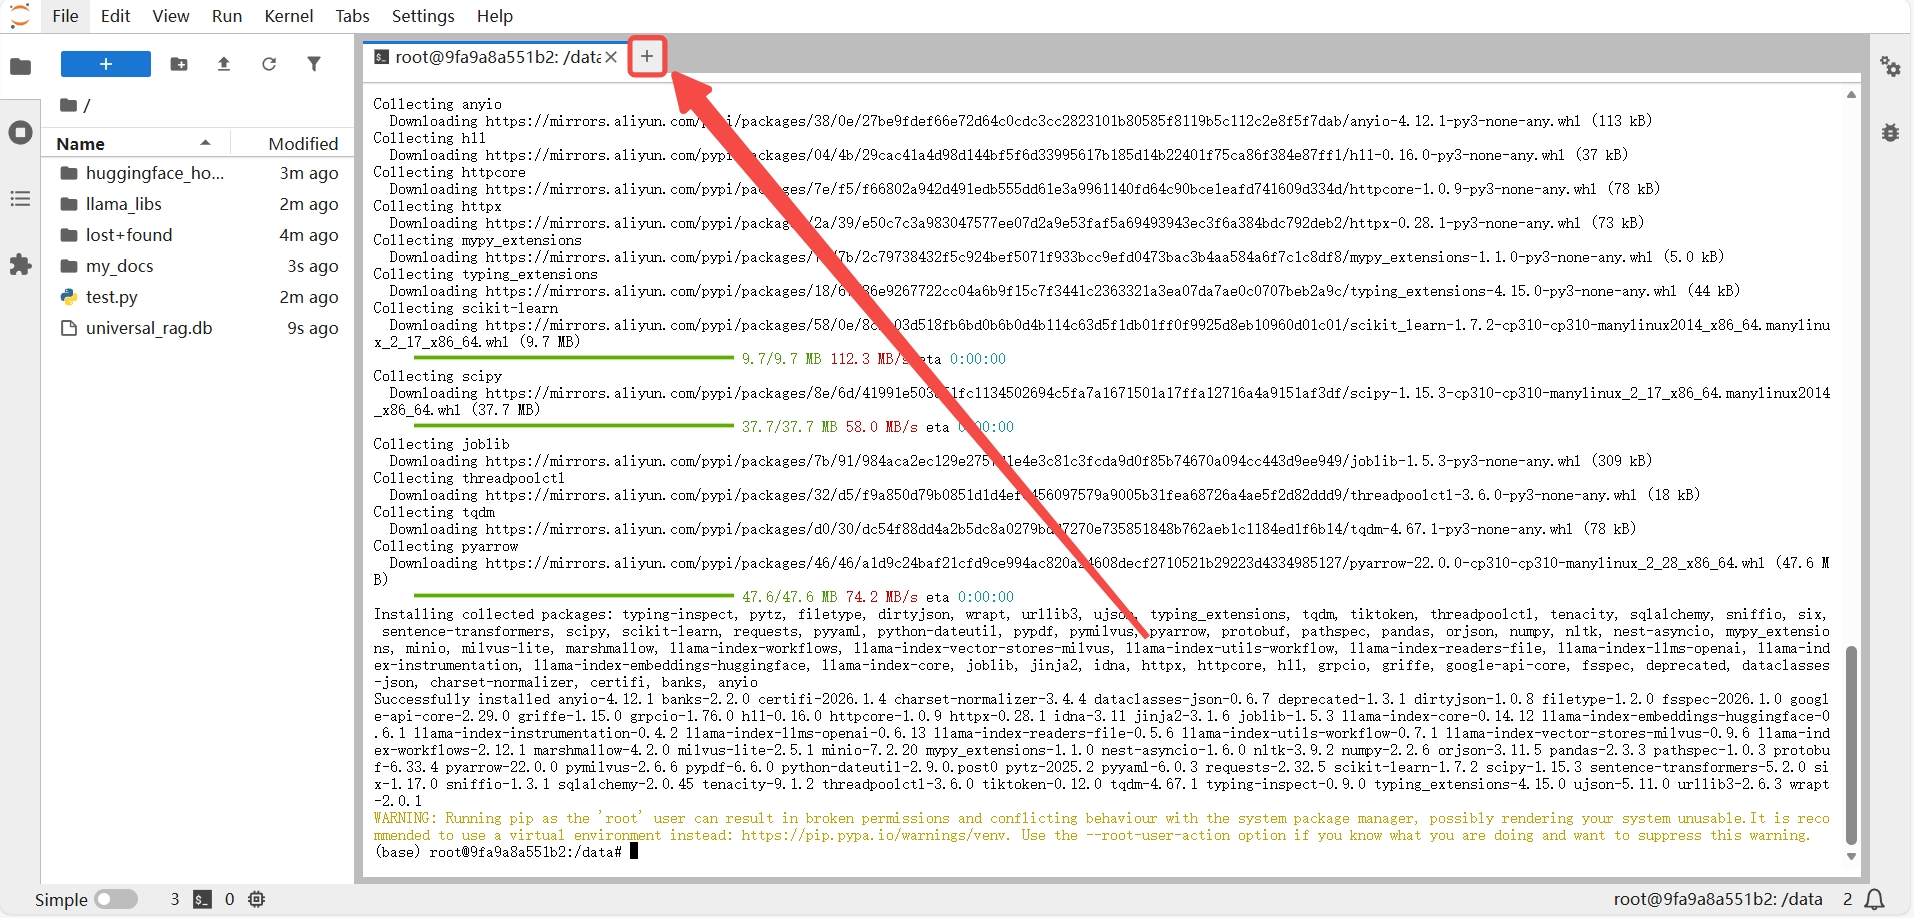Select the universal_rag.db file
The width and height of the screenshot is (1914, 918).
[x=198, y=328]
